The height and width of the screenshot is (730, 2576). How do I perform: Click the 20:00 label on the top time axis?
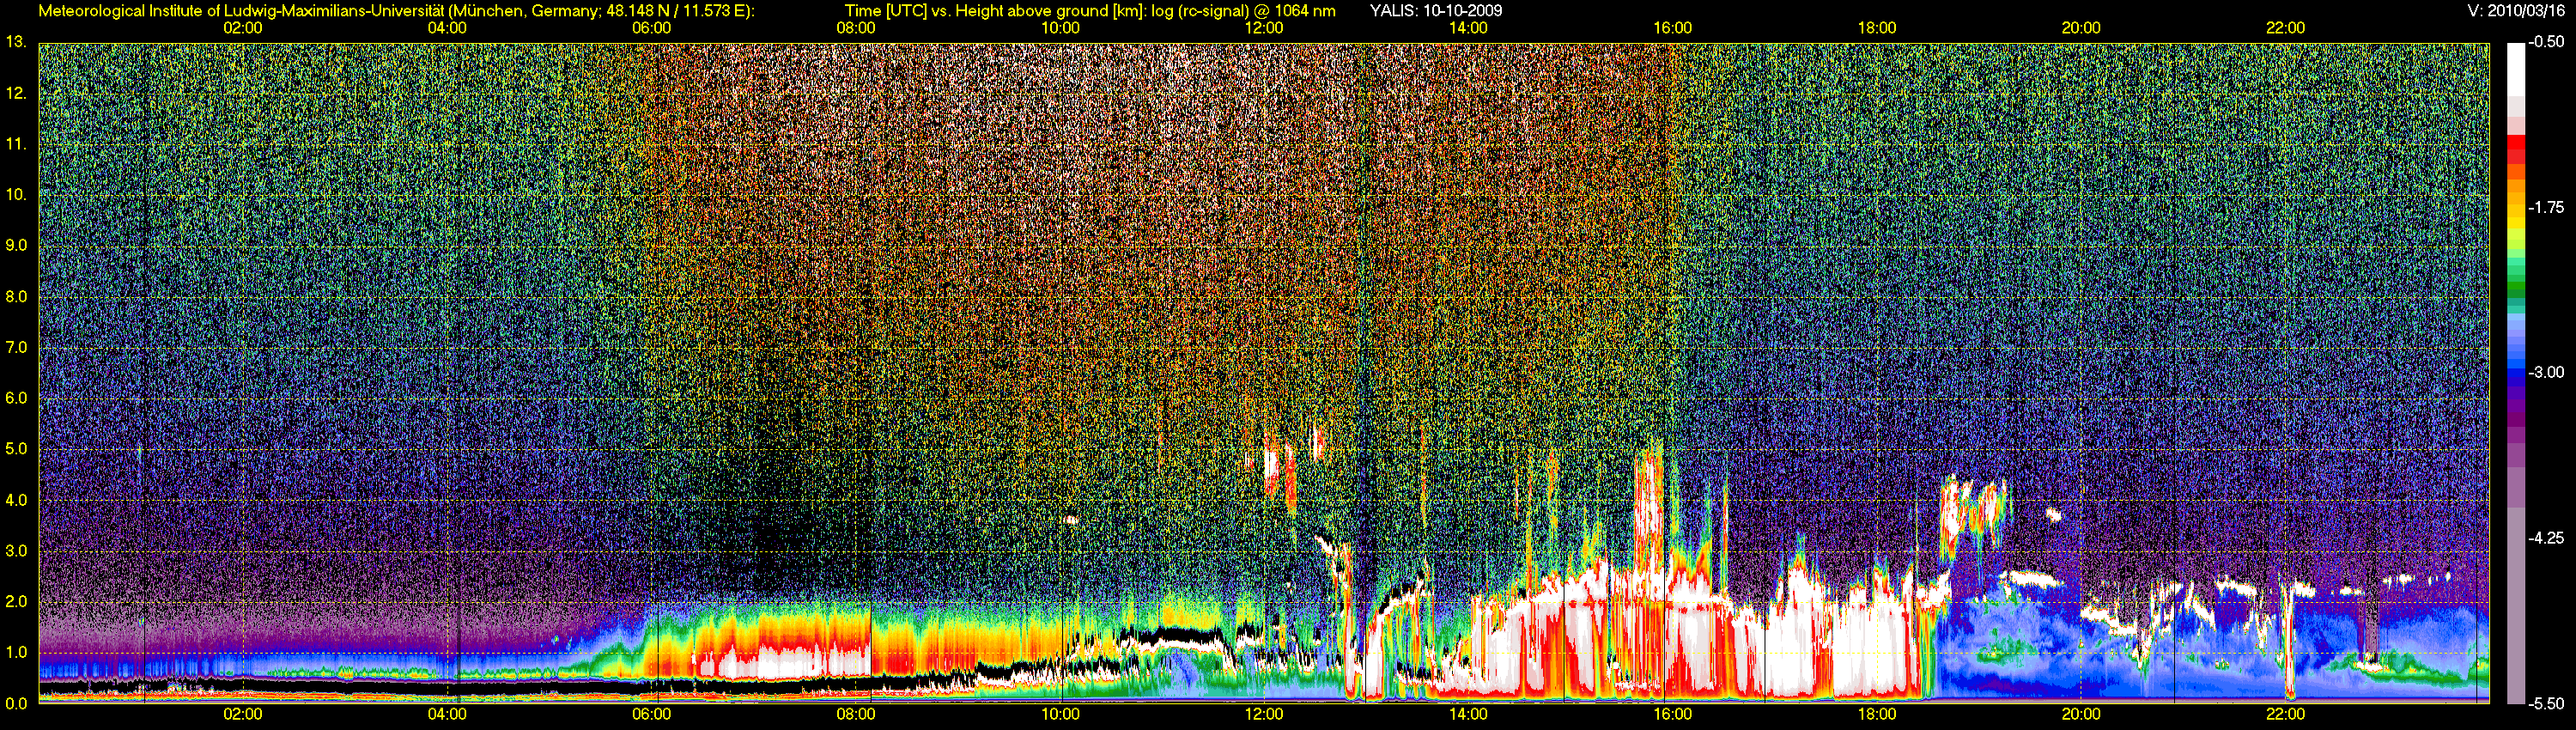pos(2081,28)
